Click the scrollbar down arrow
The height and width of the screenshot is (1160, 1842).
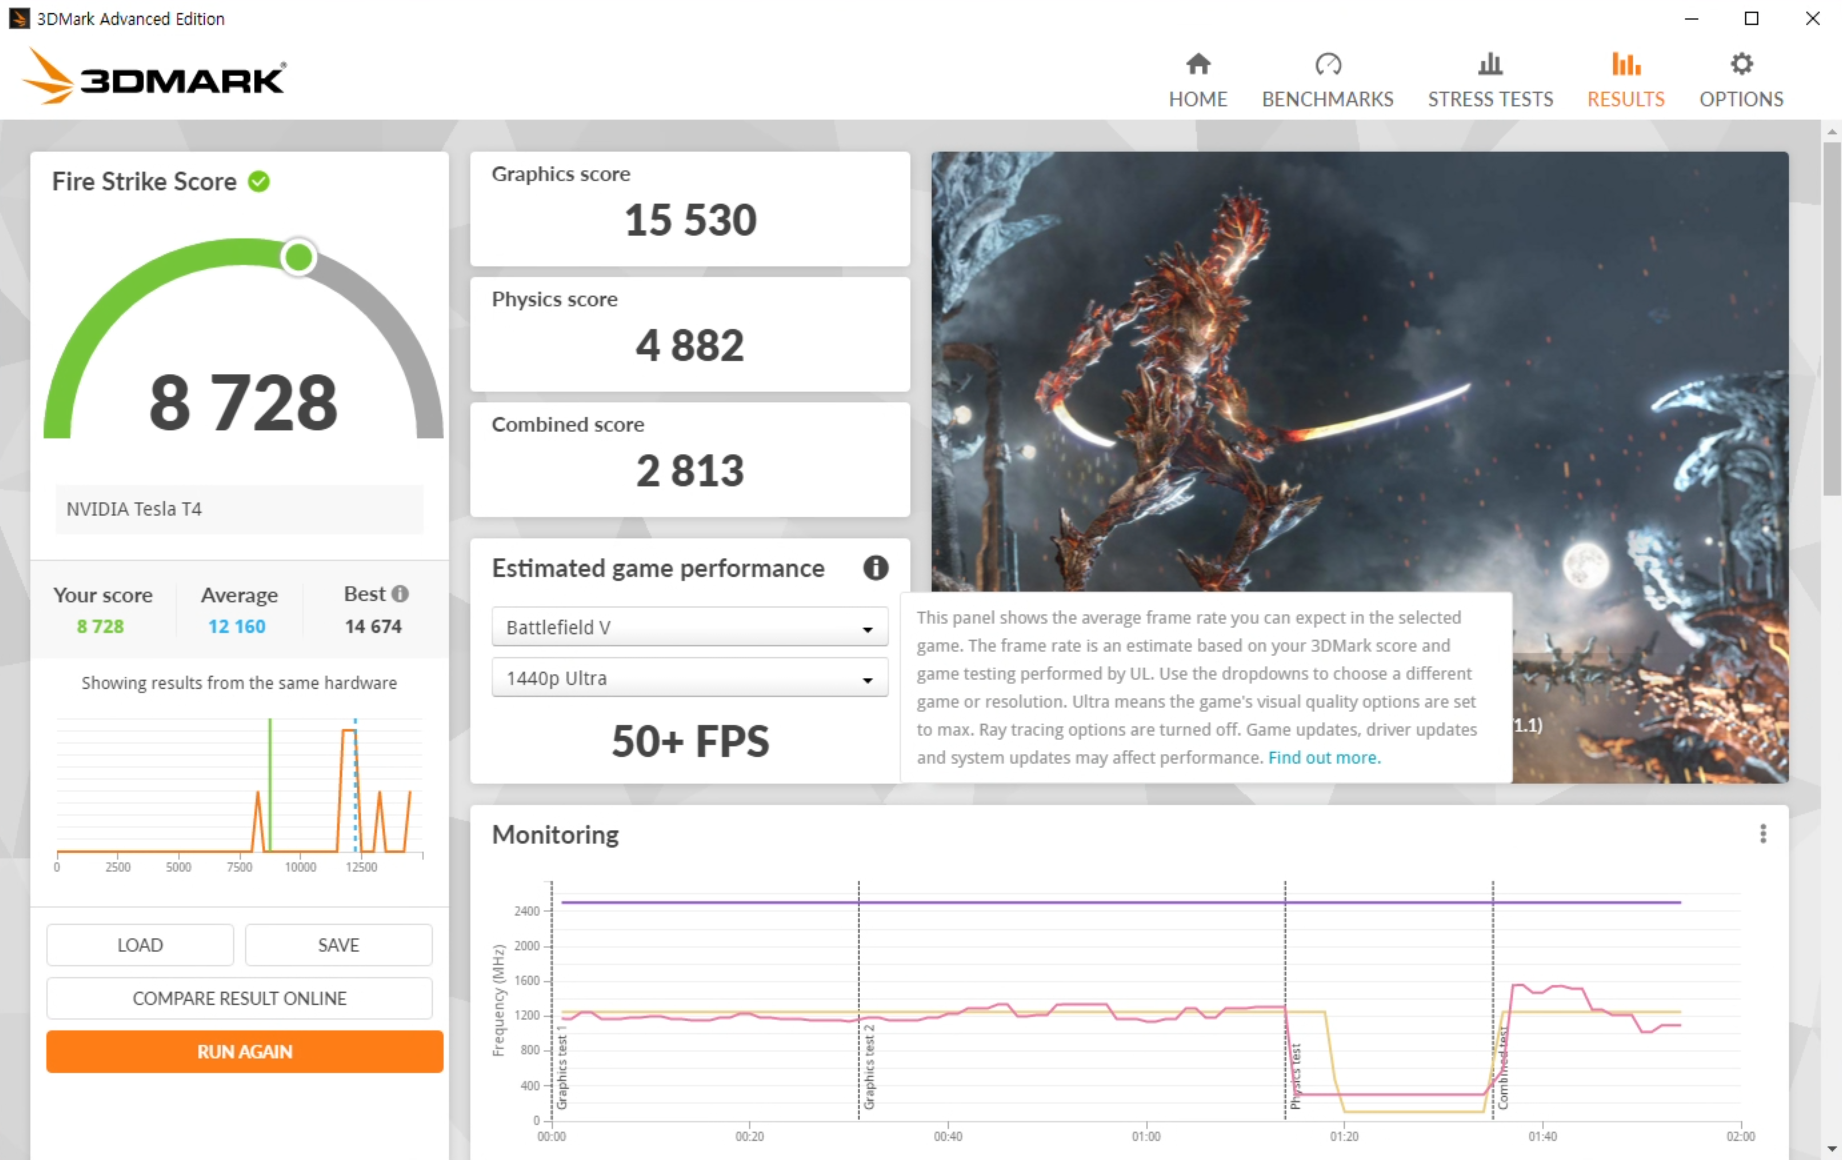click(1832, 1150)
